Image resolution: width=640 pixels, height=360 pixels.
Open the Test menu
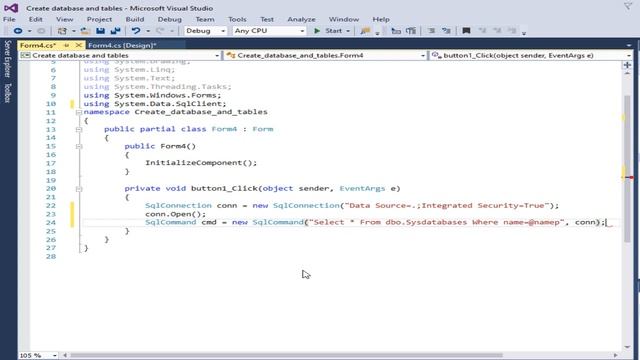(x=267, y=19)
